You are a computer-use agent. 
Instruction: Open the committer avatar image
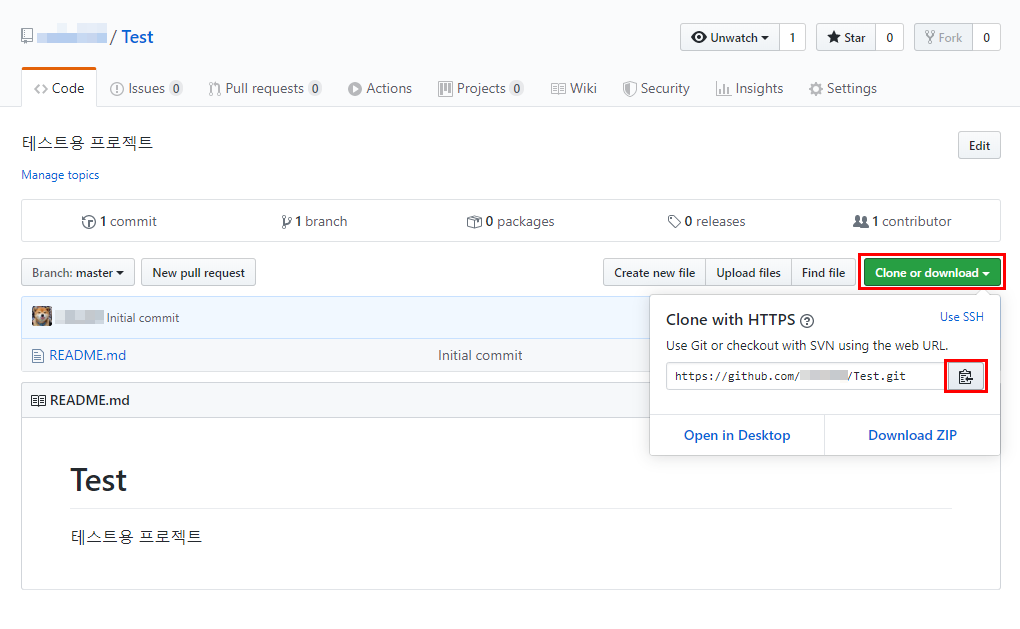click(42, 317)
